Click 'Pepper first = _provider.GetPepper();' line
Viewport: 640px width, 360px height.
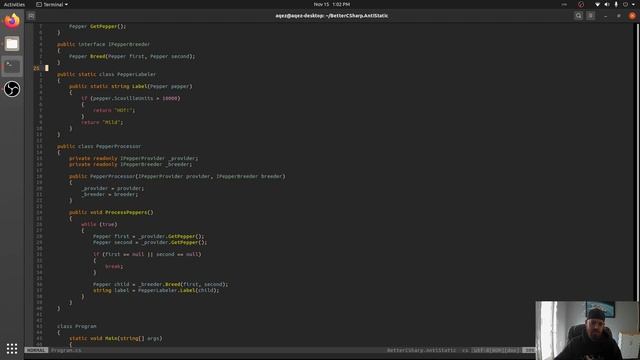point(149,236)
